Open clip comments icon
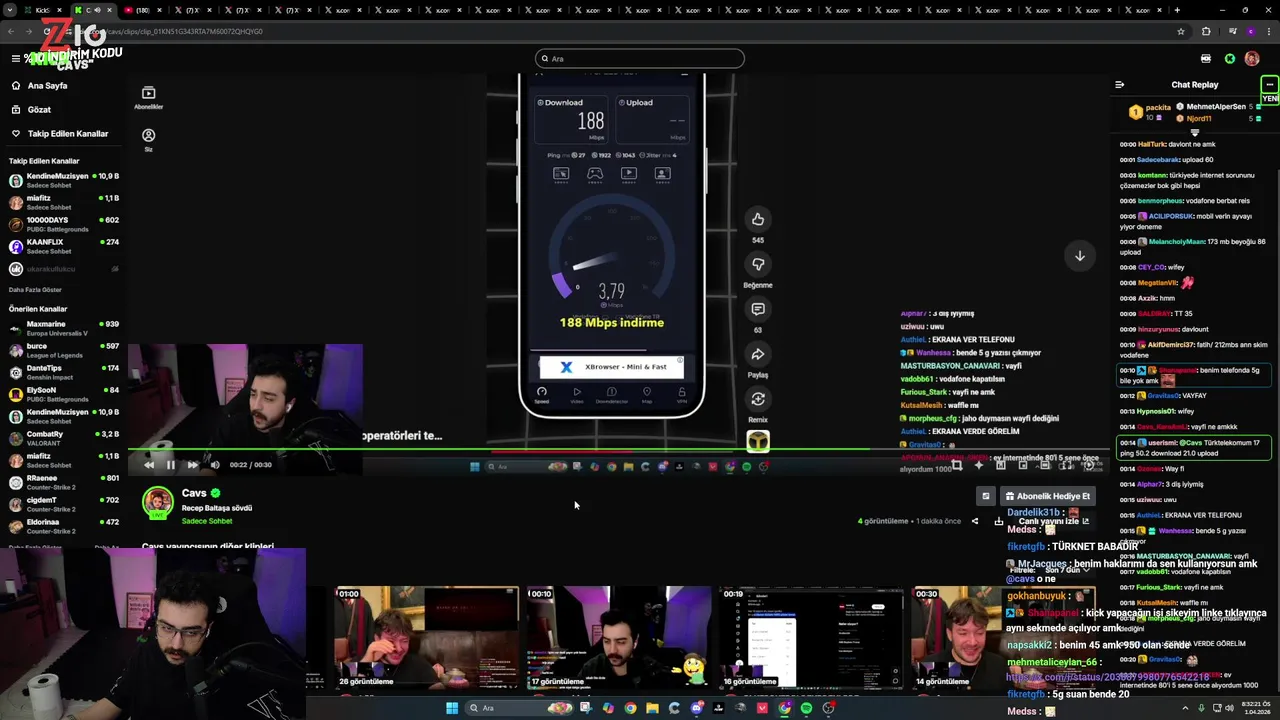 [758, 309]
